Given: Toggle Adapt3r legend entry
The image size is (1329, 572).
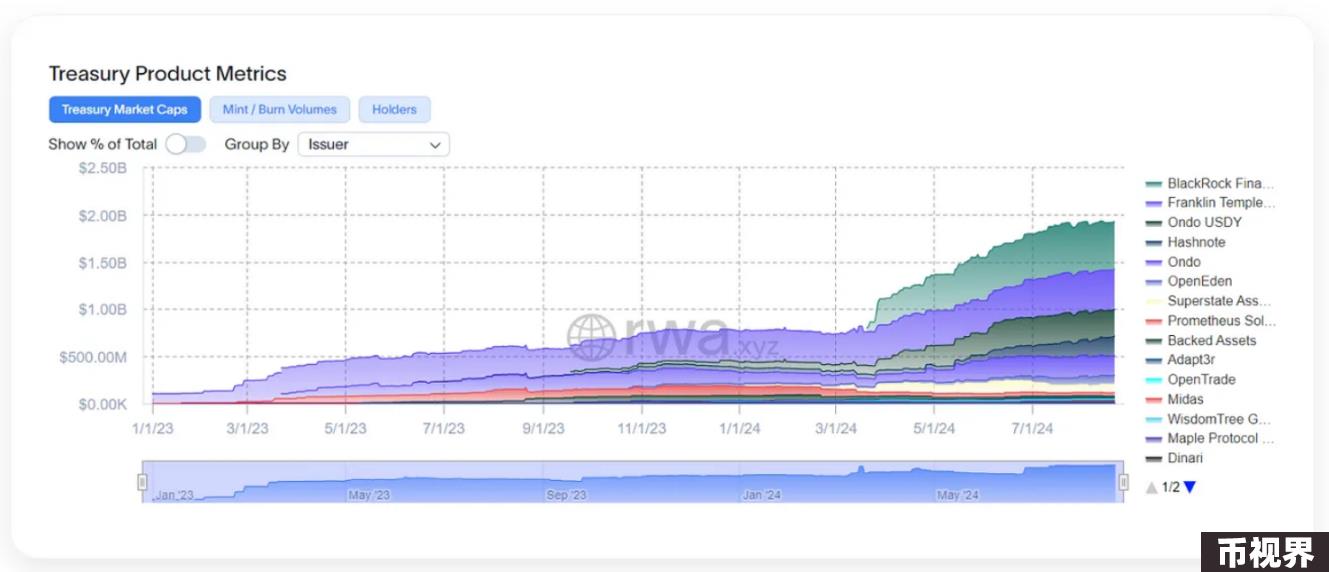Looking at the screenshot, I should pyautogui.click(x=1181, y=360).
